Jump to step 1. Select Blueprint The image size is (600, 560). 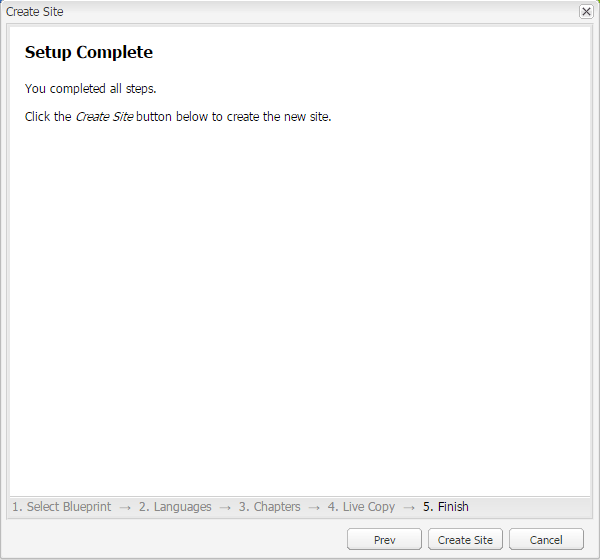pyautogui.click(x=62, y=507)
